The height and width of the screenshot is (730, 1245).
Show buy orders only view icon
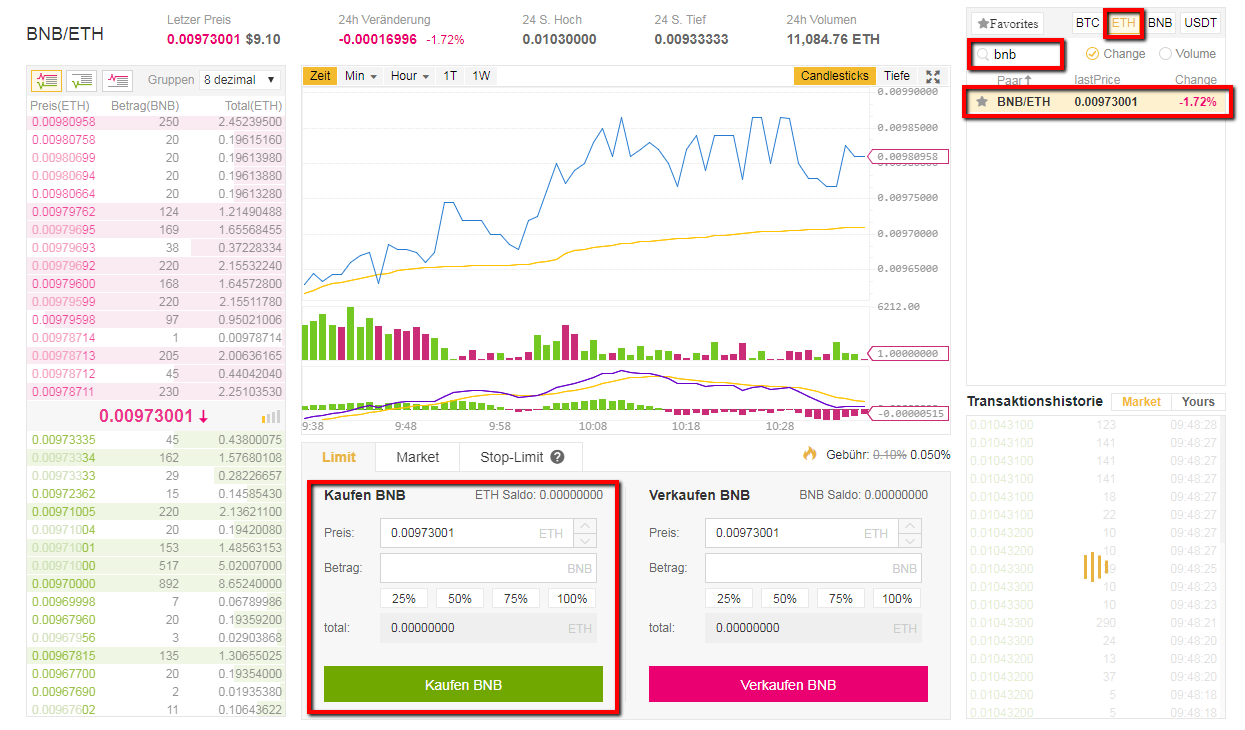click(x=82, y=80)
